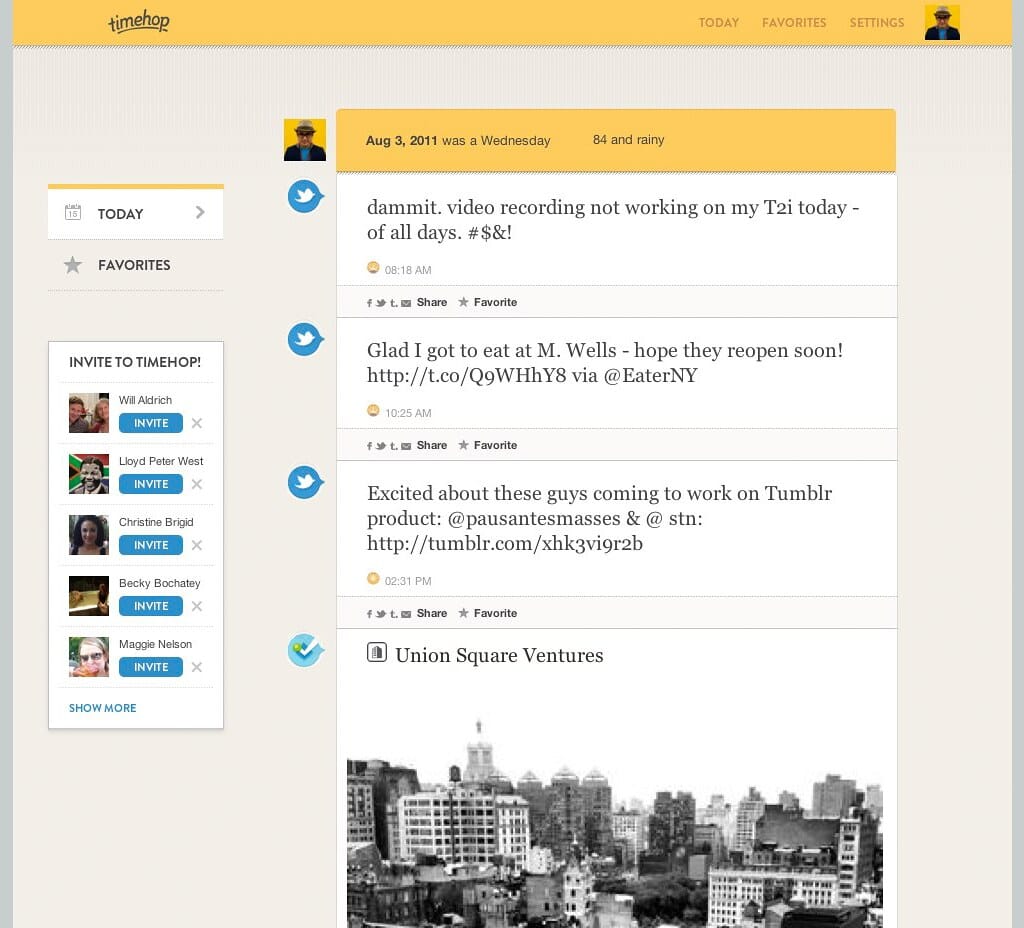Click the star icon beside Favorites sidebar item

72,264
